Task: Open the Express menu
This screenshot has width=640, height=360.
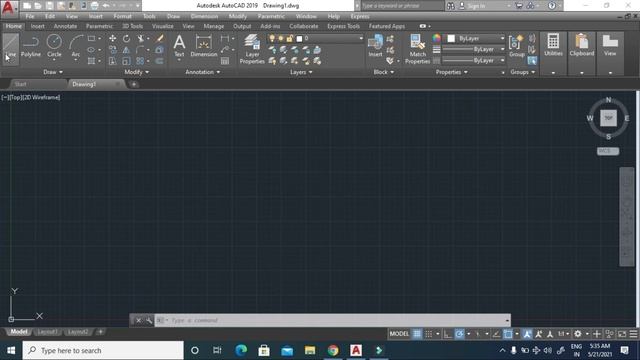Action: (x=360, y=16)
